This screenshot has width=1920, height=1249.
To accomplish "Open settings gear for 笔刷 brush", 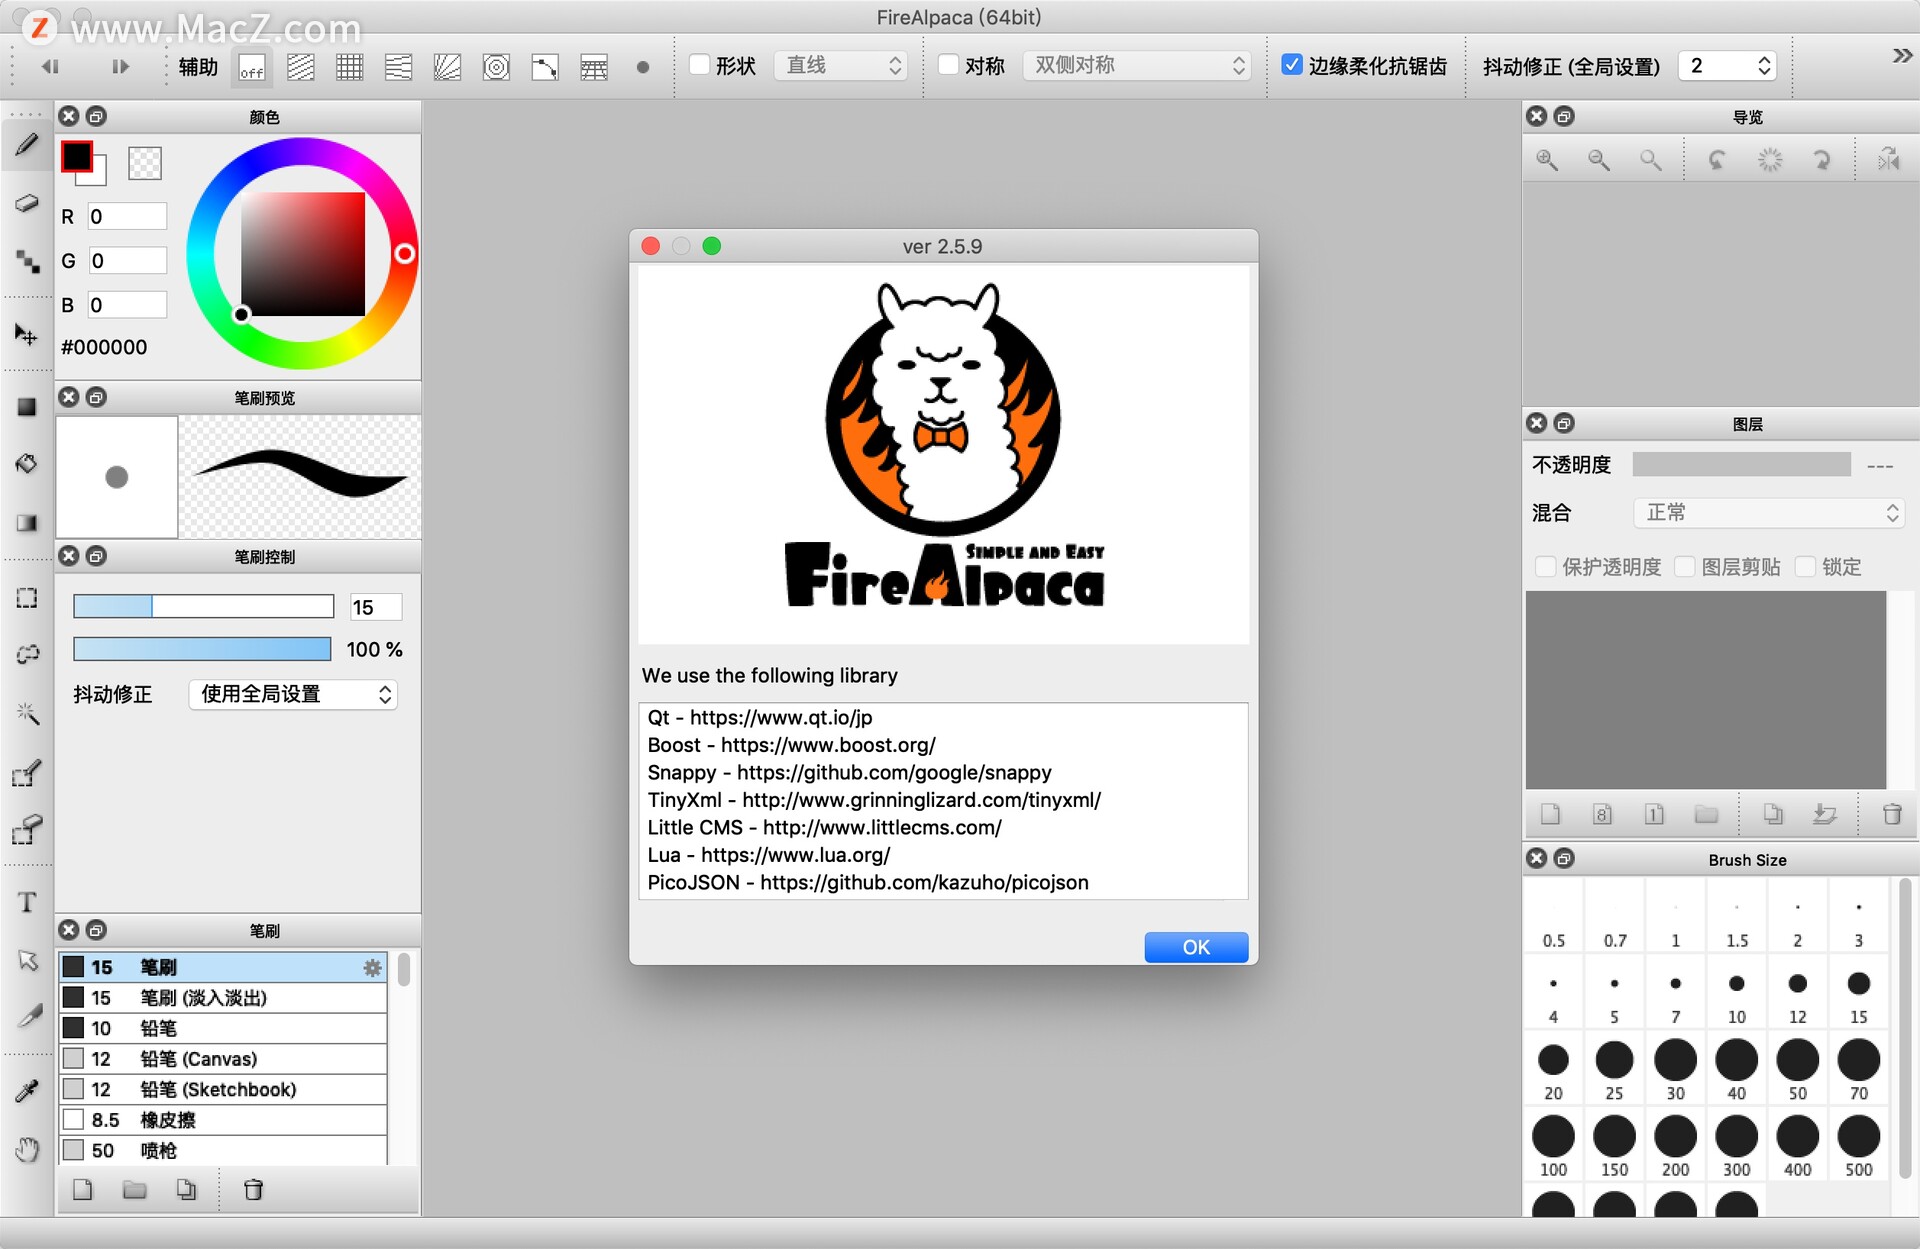I will tap(372, 968).
